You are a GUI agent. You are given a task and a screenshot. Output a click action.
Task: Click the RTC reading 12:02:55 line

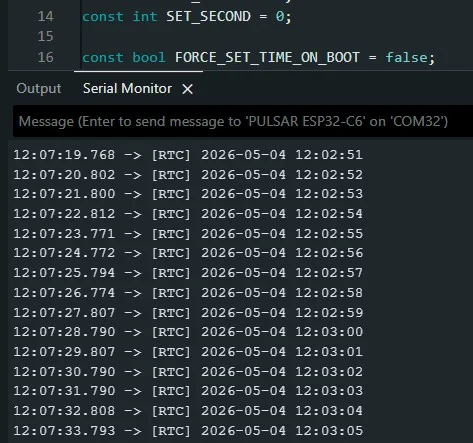pyautogui.click(x=188, y=233)
